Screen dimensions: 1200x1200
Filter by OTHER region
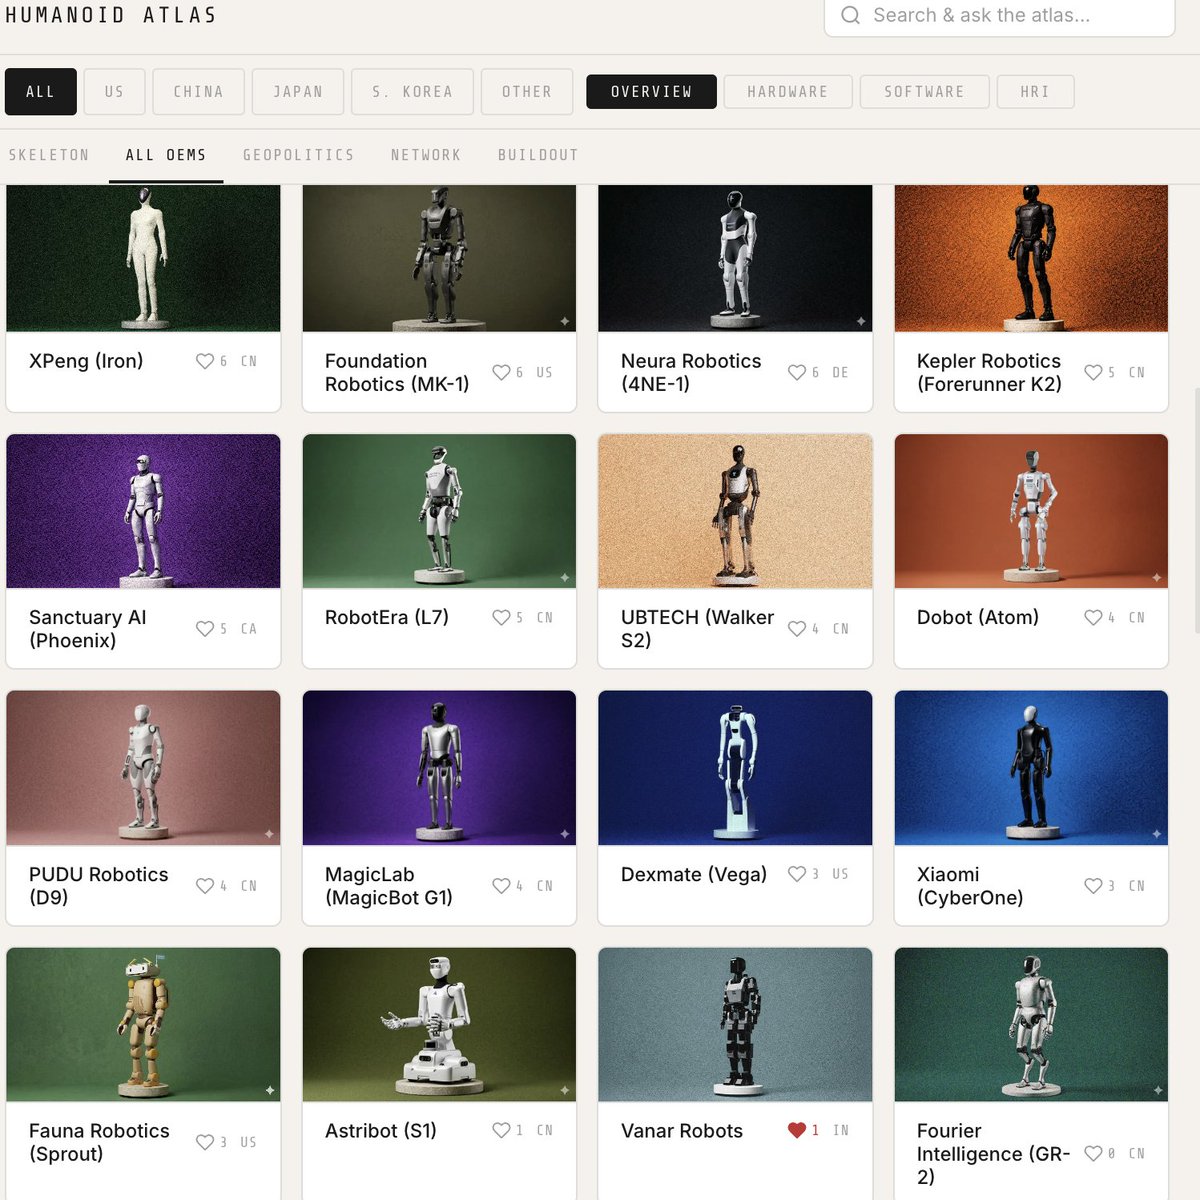tap(527, 91)
